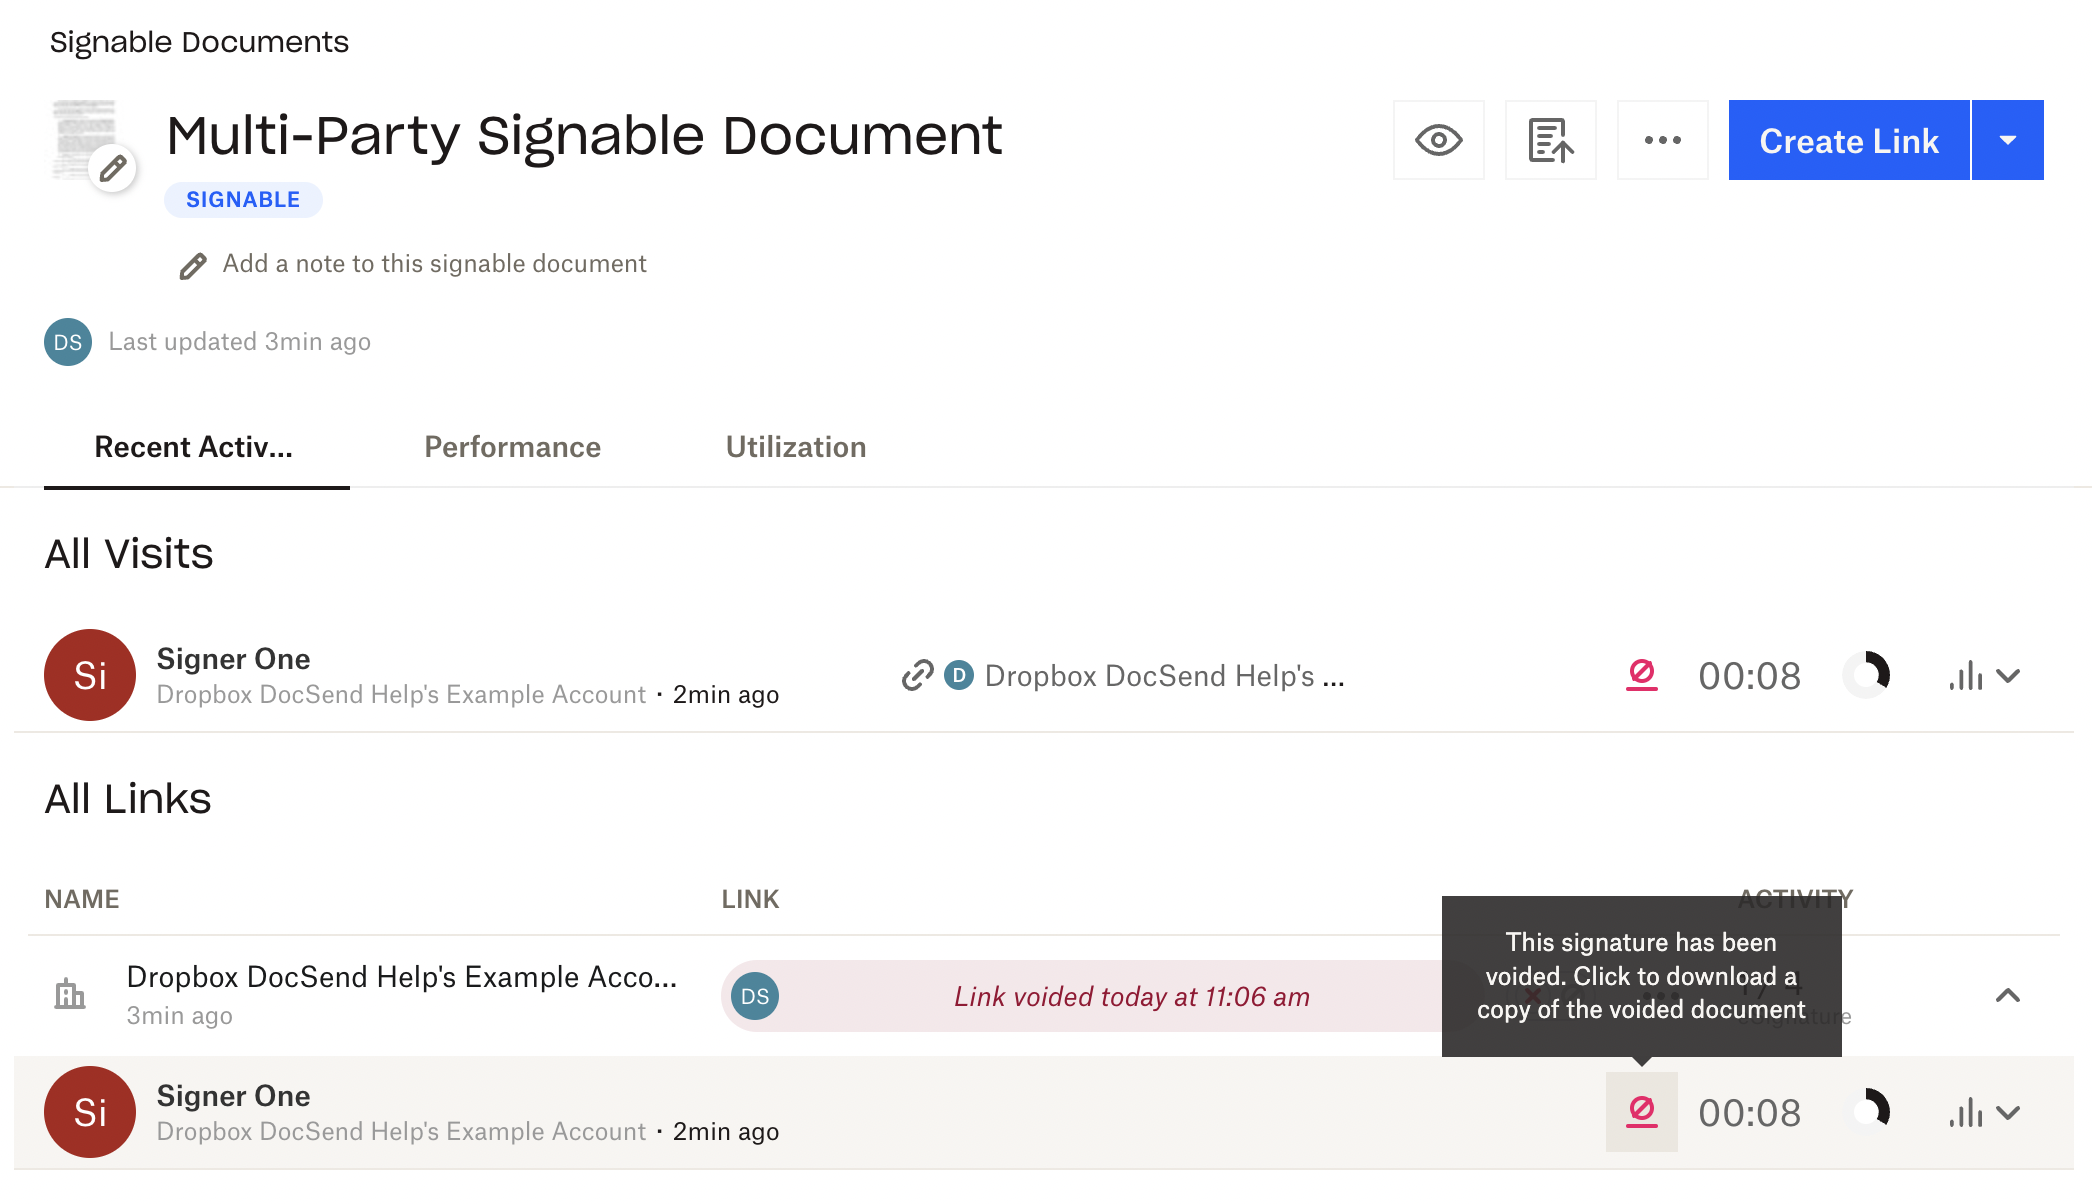Click the blue D account icon in visit row
Screen dimensions: 2092x1204
pos(959,675)
